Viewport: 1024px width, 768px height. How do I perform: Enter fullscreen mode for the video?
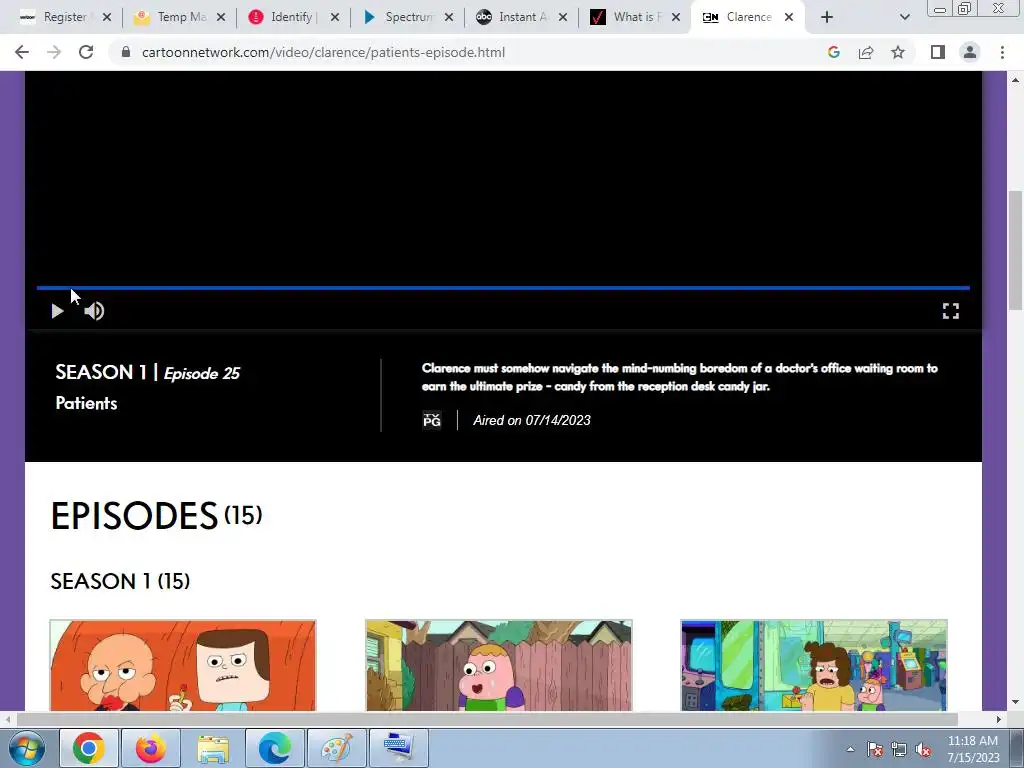pyautogui.click(x=951, y=311)
